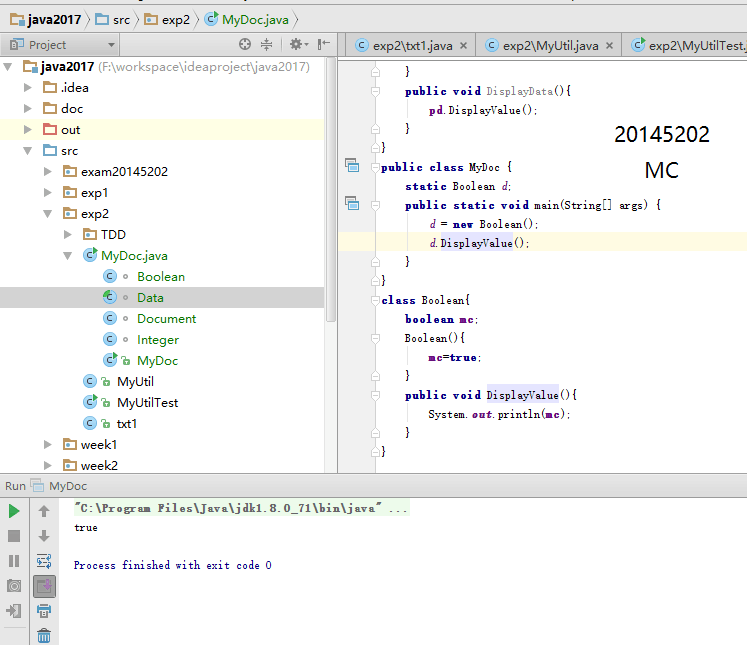Click the run gutter icon beside main method
This screenshot has width=747, height=645.
coord(352,203)
